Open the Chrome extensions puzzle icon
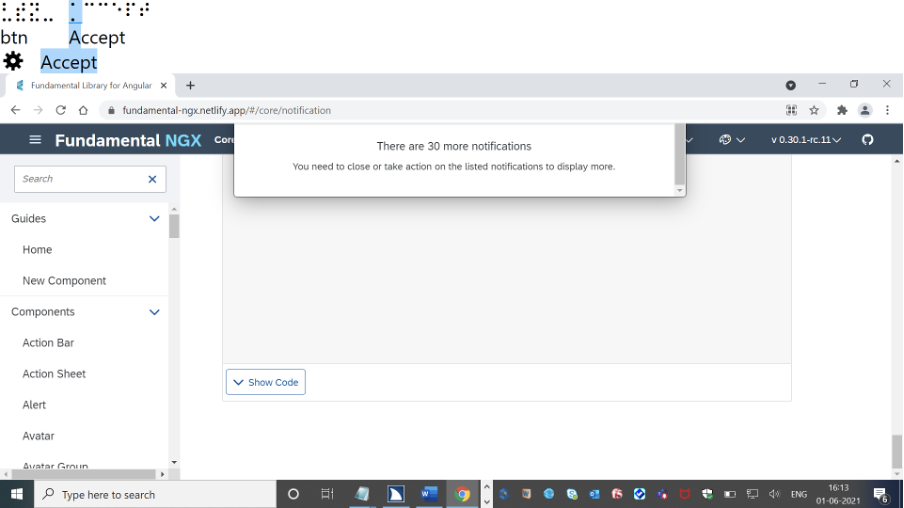 click(842, 110)
